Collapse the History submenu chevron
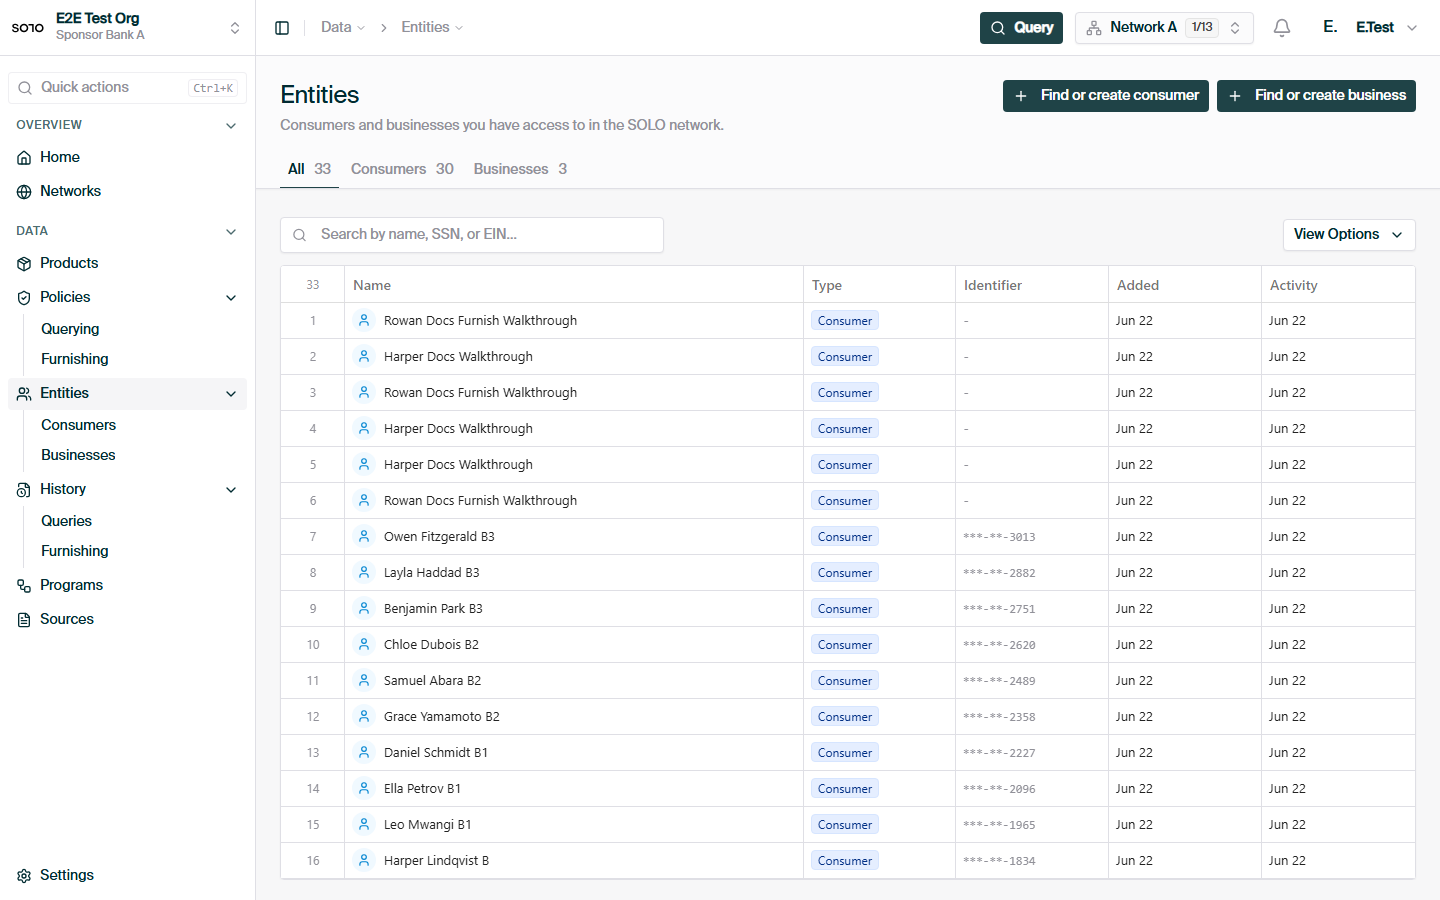This screenshot has height=900, width=1440. point(231,490)
